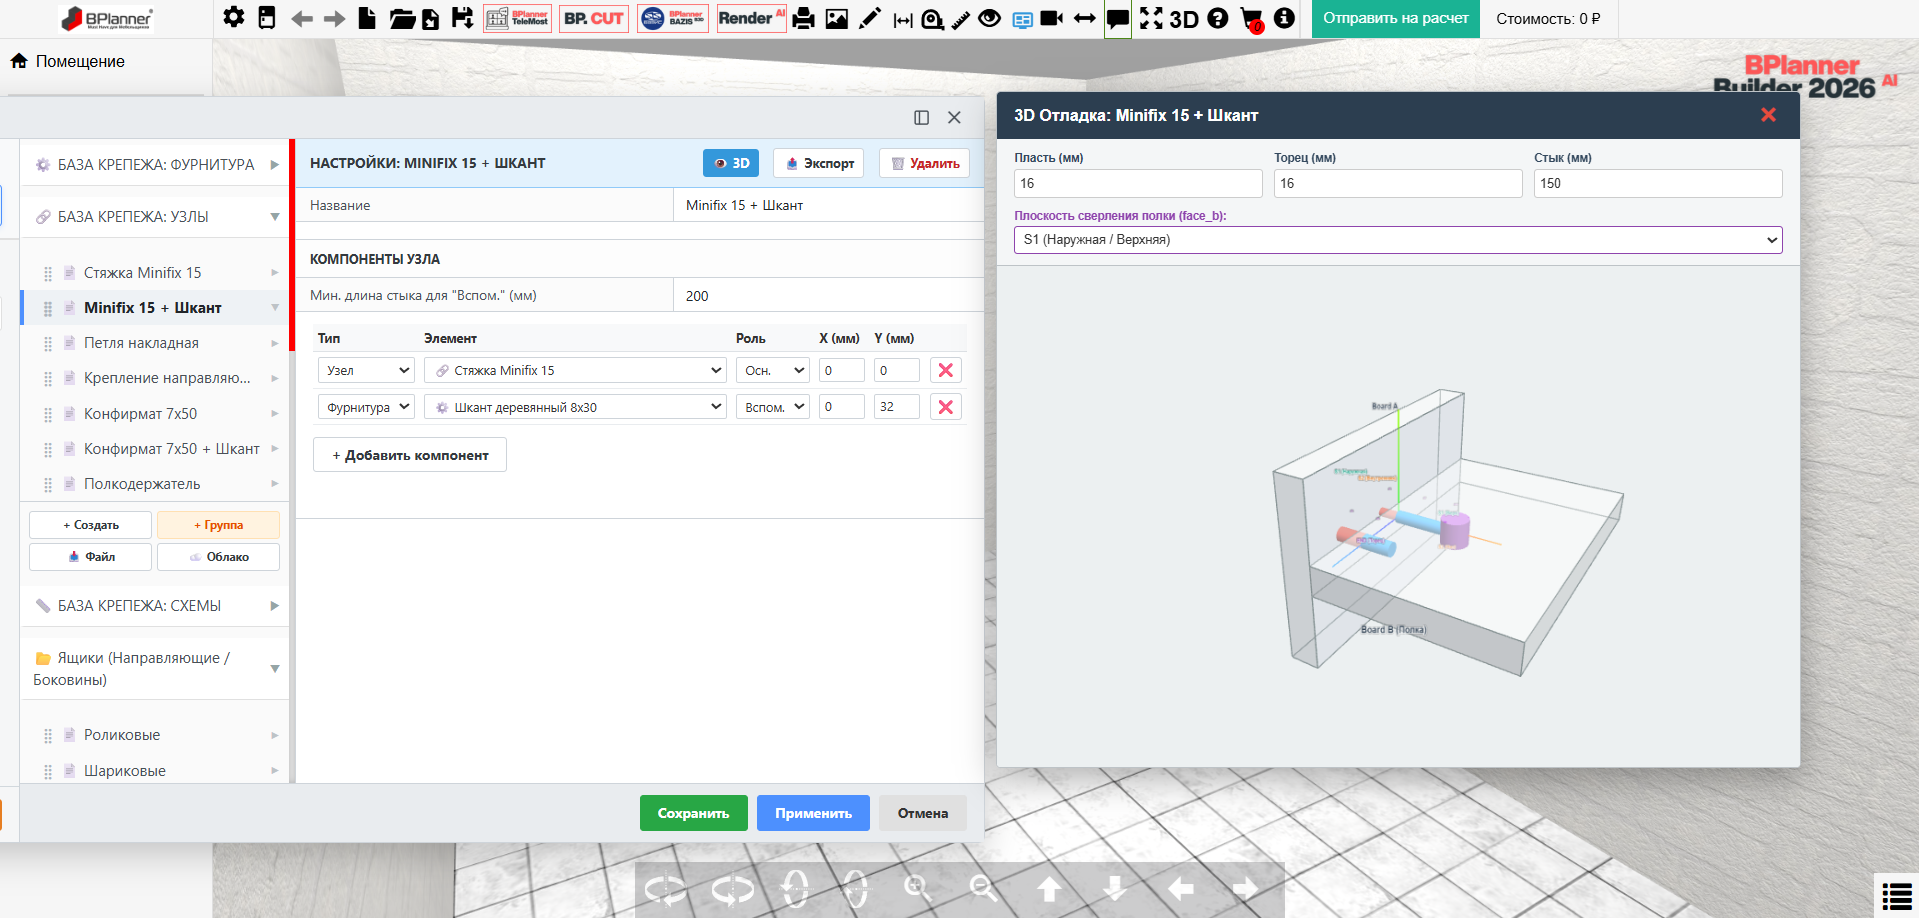
Task: Click the video camera icon
Action: [x=1052, y=18]
